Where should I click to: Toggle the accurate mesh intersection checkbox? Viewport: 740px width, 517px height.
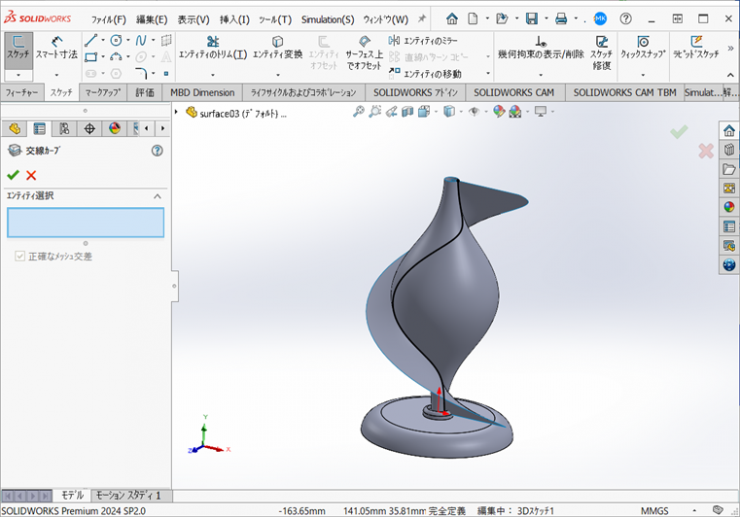tap(20, 257)
